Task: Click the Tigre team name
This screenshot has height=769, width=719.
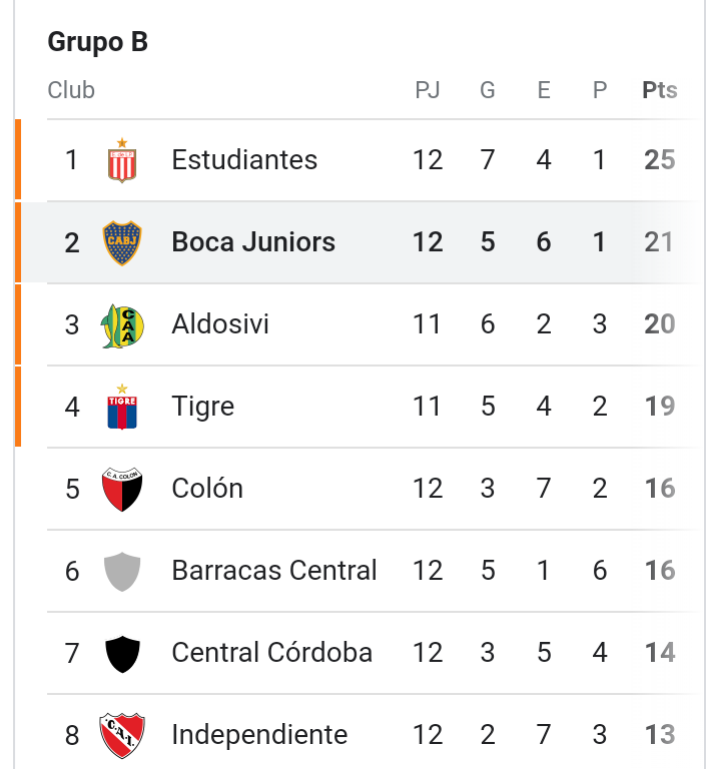Action: click(x=203, y=407)
